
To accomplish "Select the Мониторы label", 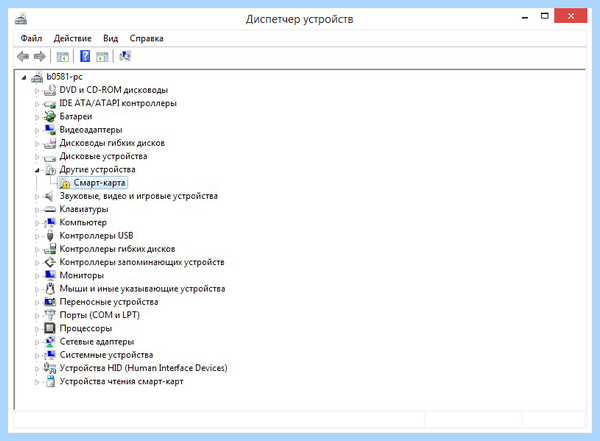I will coord(82,275).
